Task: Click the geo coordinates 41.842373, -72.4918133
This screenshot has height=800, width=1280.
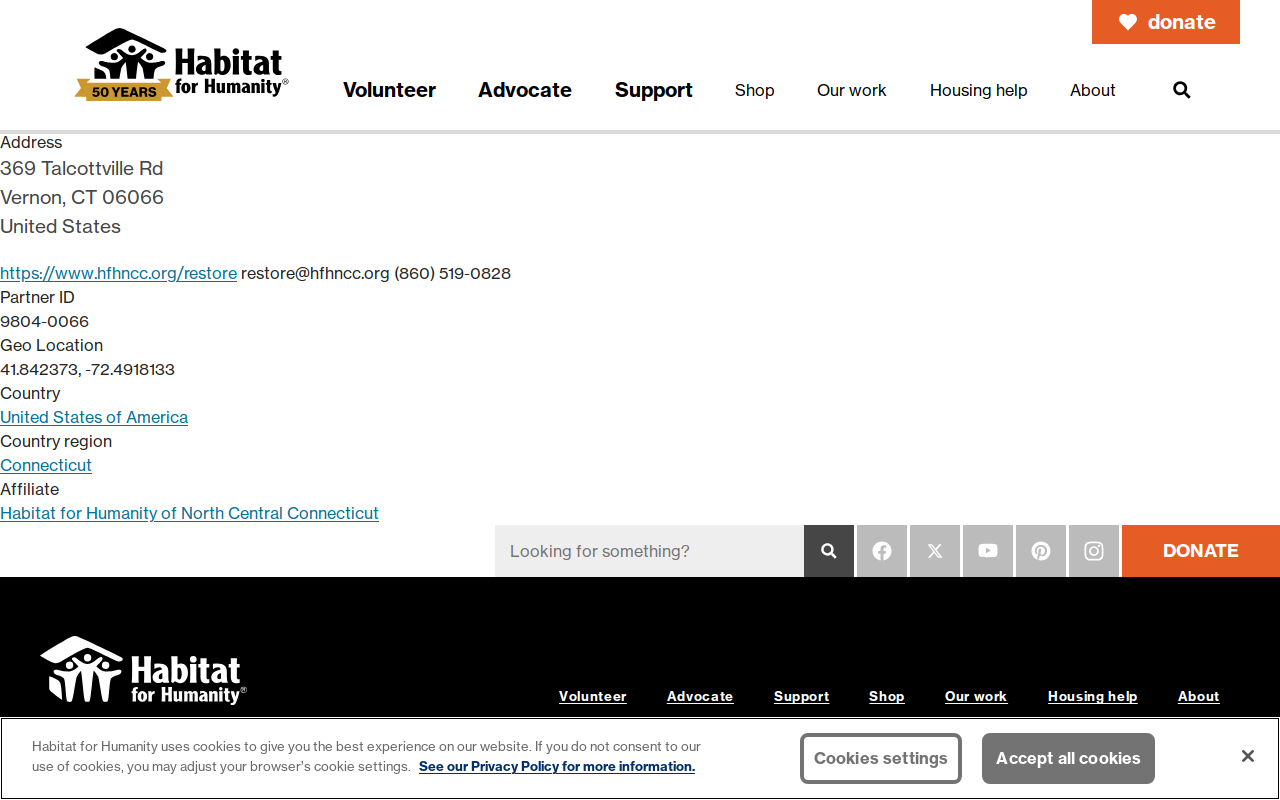Action: click(88, 369)
